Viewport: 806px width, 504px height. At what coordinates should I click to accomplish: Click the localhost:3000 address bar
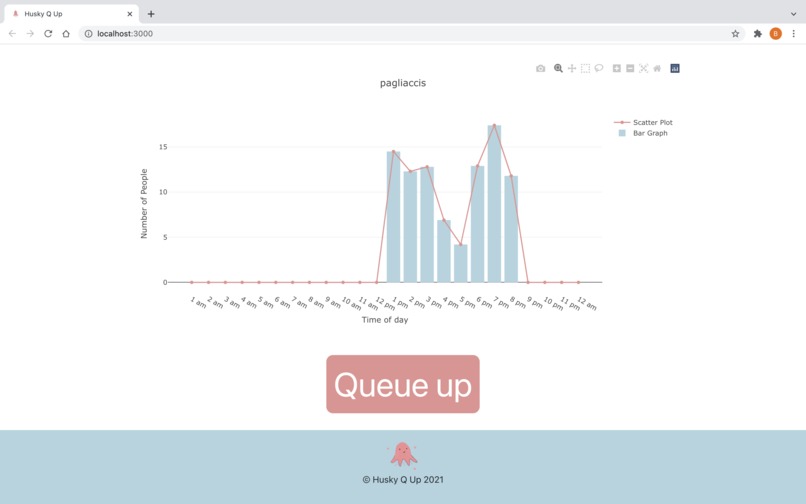pyautogui.click(x=411, y=33)
